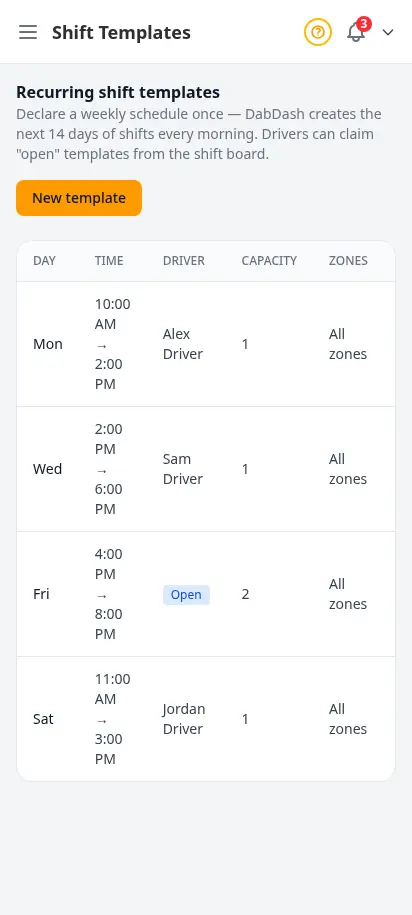Click the TIME column header
The width and height of the screenshot is (412, 915).
(x=109, y=261)
